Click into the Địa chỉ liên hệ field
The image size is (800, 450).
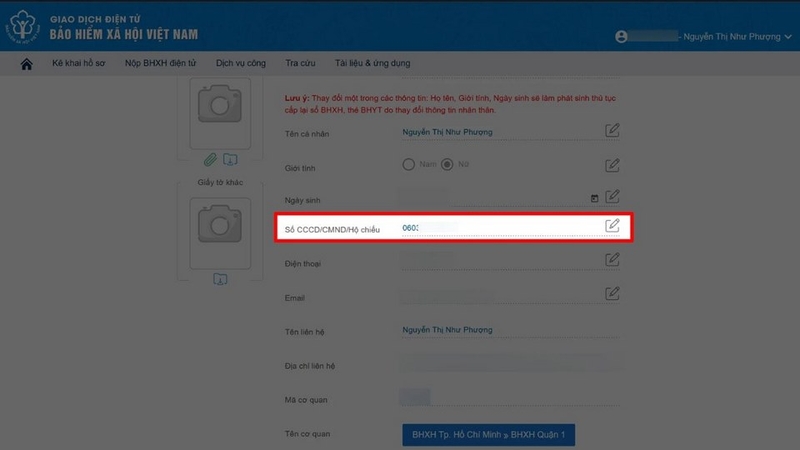(510, 364)
